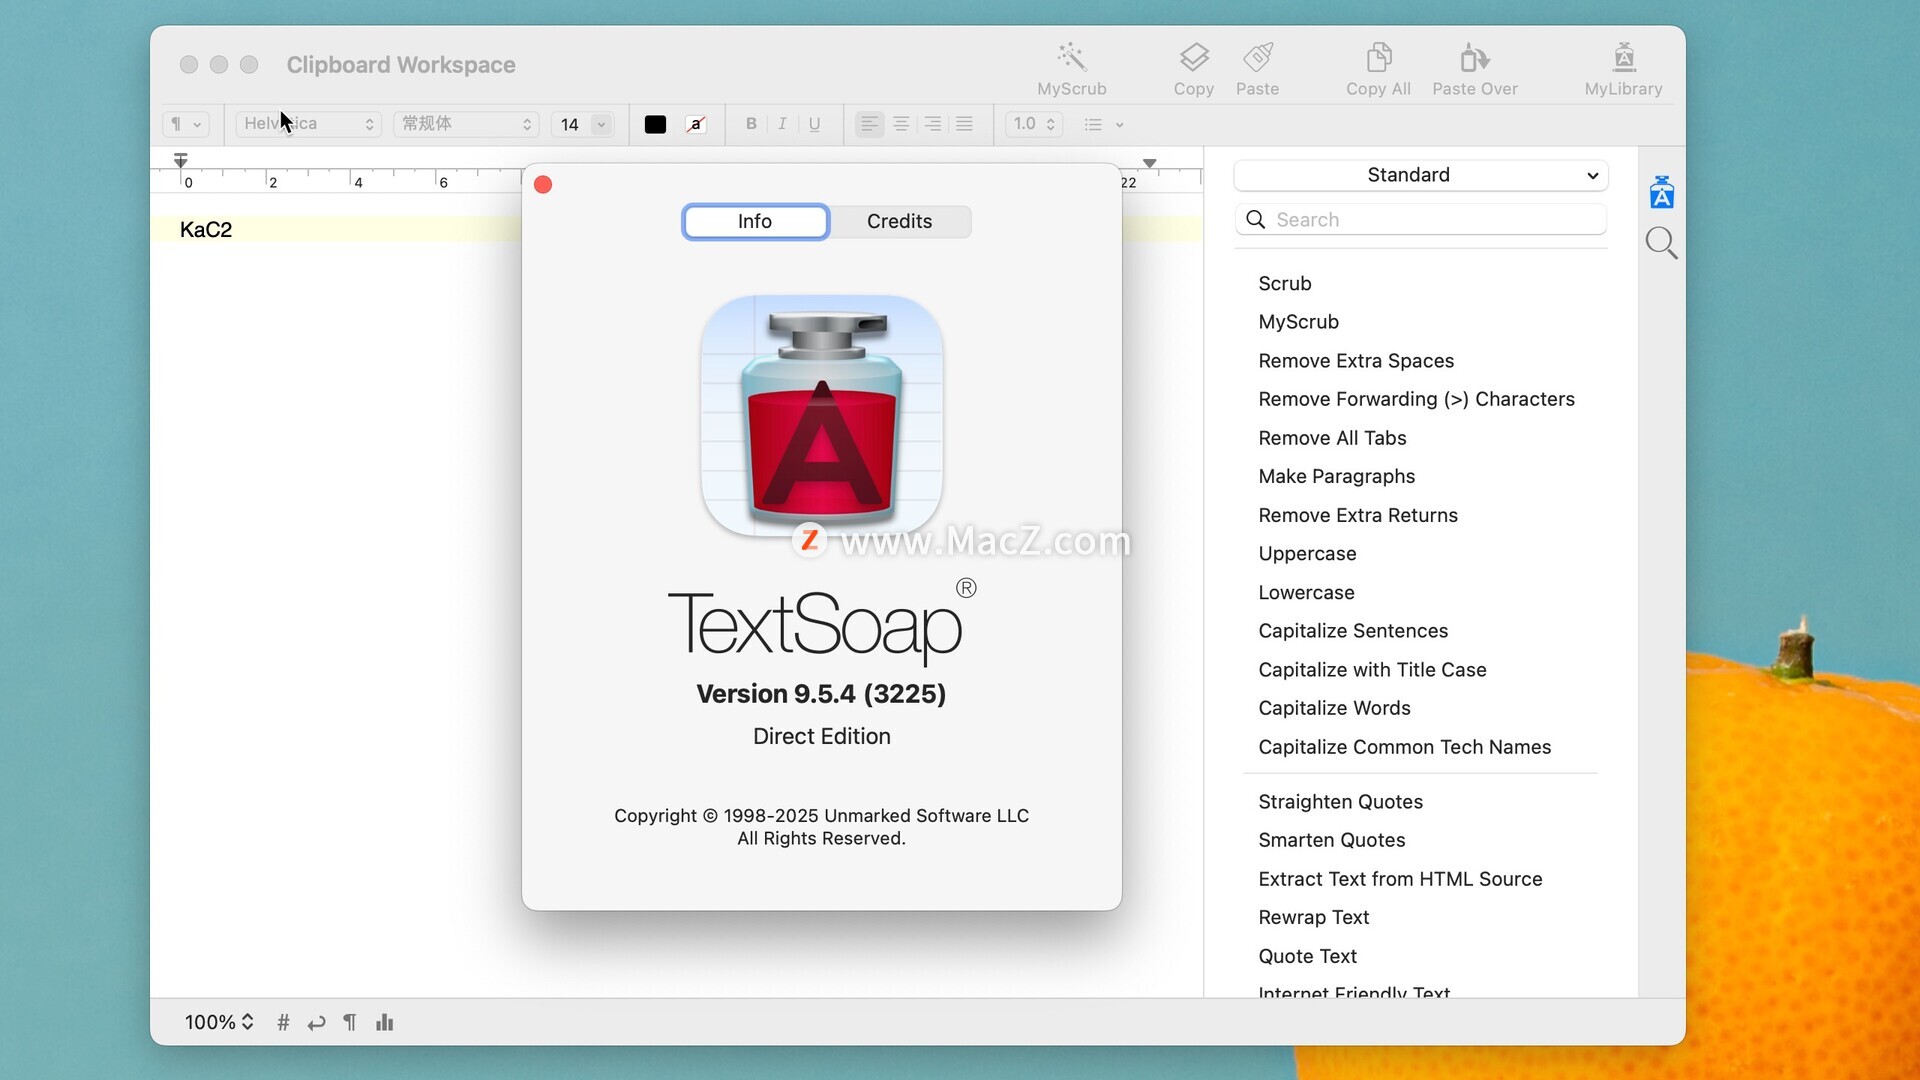Open the list bullets dropdown

coord(1104,124)
